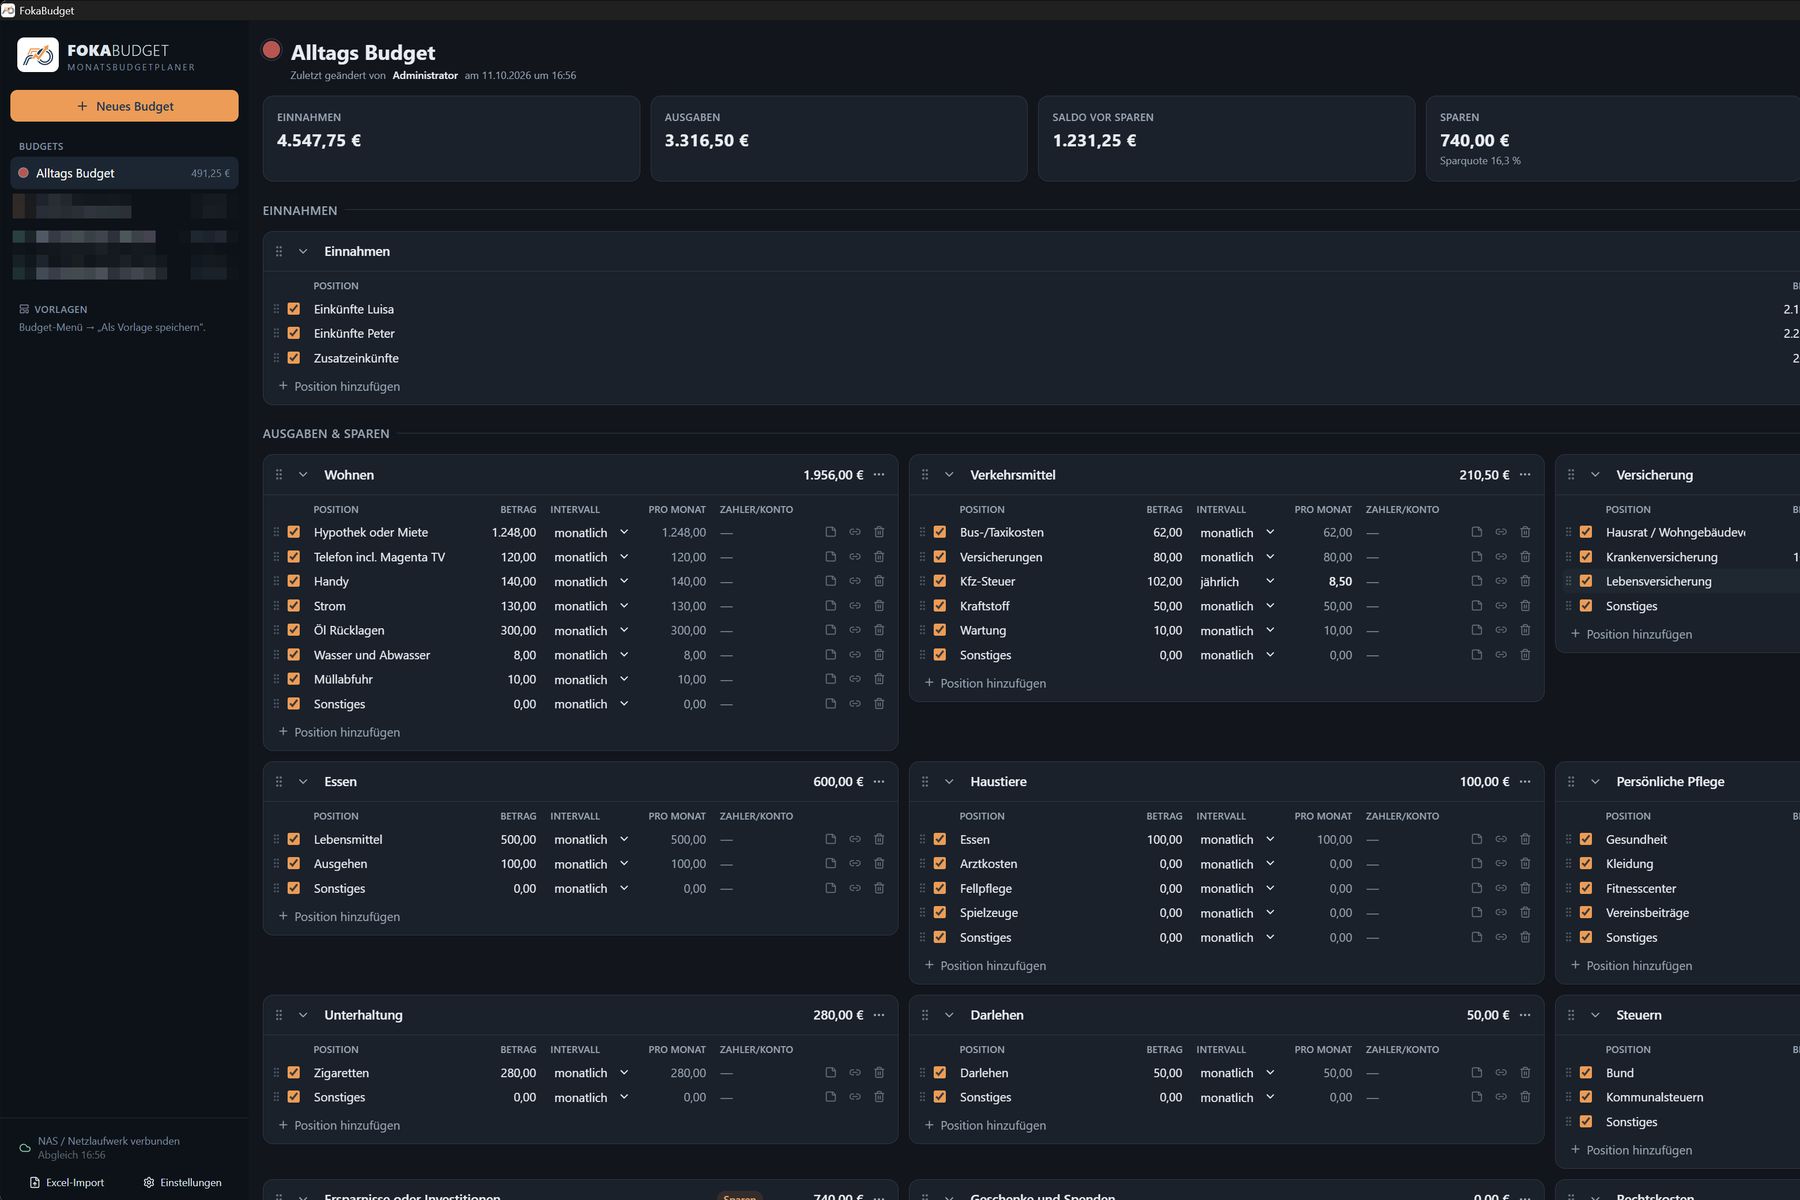Delete the Müllabfuhr position
This screenshot has width=1800, height=1200.
coord(879,679)
